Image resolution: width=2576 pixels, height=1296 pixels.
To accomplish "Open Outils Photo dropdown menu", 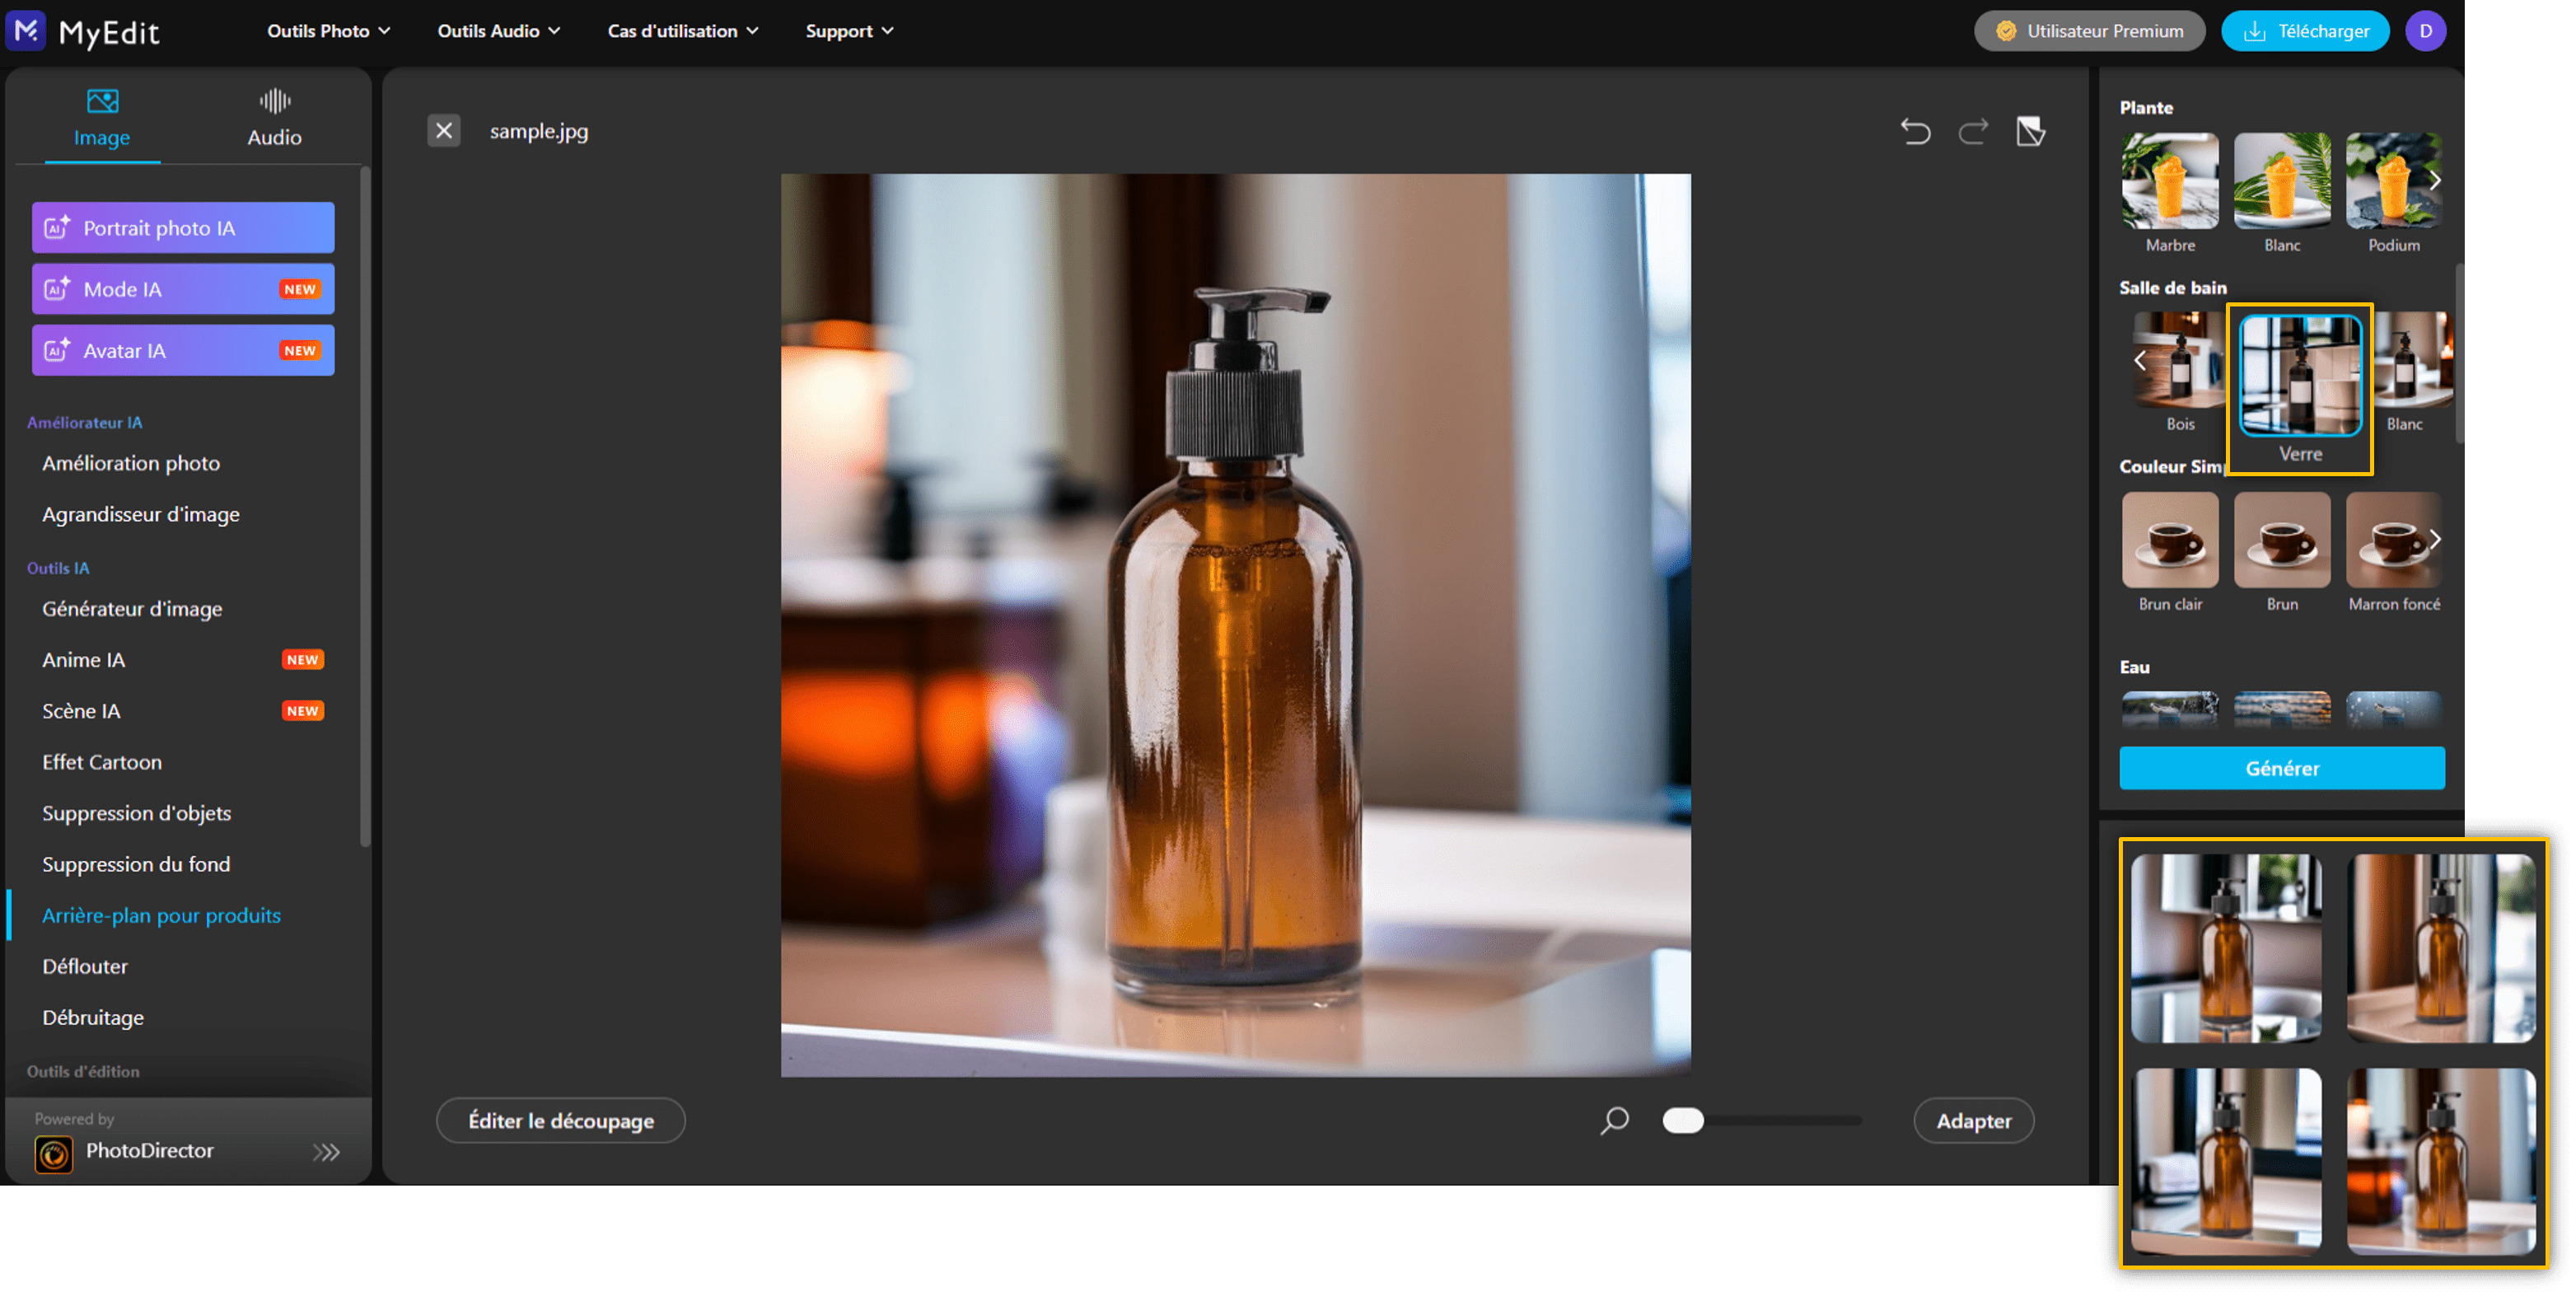I will [328, 31].
